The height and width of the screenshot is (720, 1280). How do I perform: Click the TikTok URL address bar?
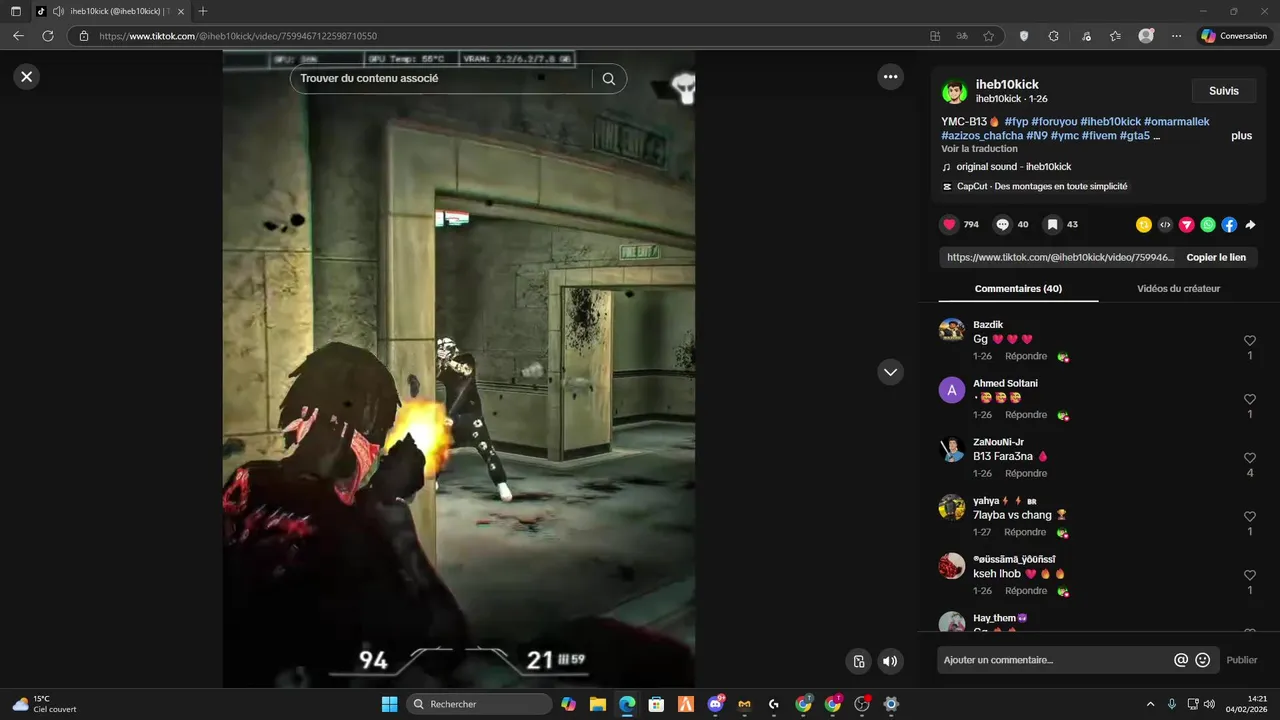pyautogui.click(x=500, y=36)
